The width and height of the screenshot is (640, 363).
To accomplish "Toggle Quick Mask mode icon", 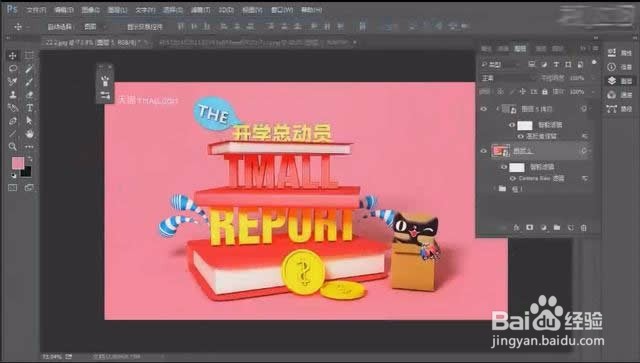I will [x=13, y=188].
